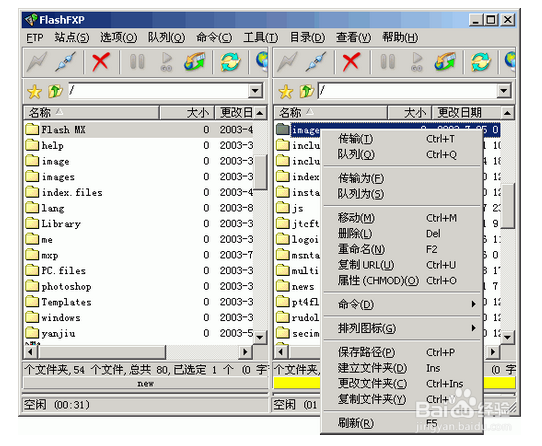Choose 传输(T) from context menu
The height and width of the screenshot is (446, 542).
(402, 139)
